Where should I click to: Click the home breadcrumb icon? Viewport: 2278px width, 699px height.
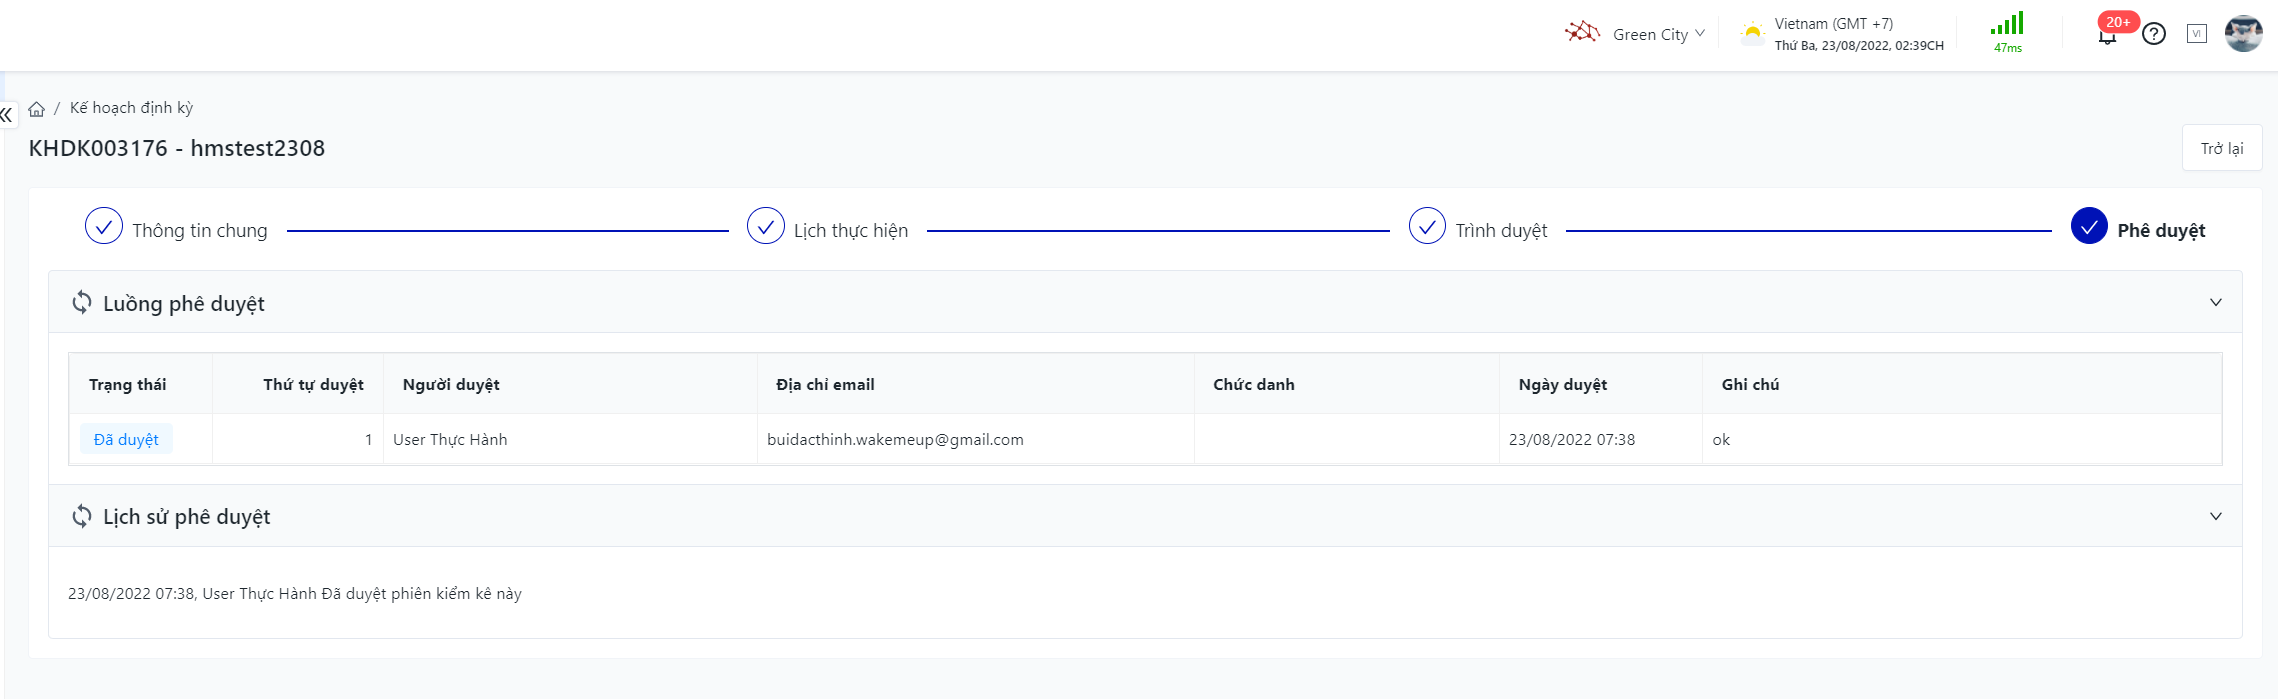point(37,109)
